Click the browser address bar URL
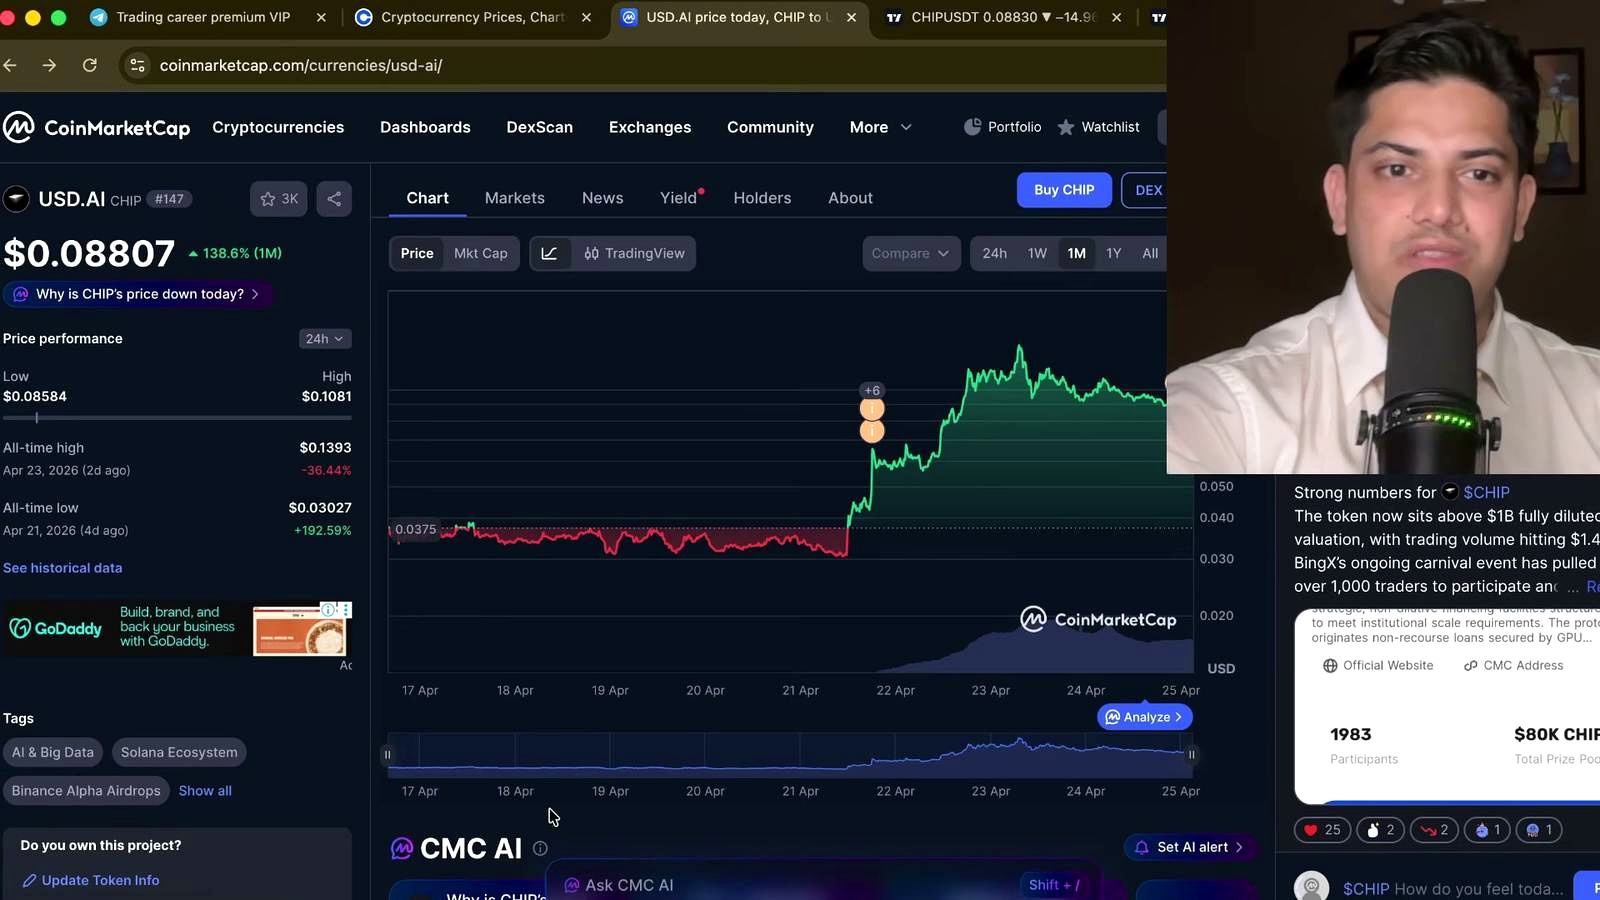Viewport: 1600px width, 900px height. click(x=301, y=65)
